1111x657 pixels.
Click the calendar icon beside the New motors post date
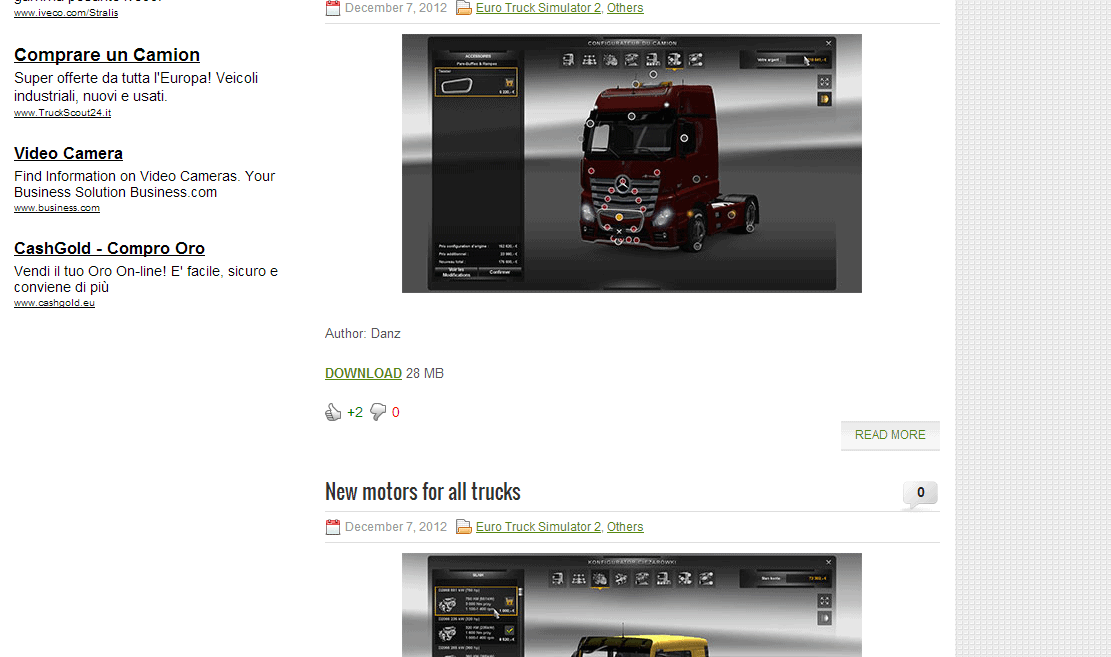click(x=333, y=527)
